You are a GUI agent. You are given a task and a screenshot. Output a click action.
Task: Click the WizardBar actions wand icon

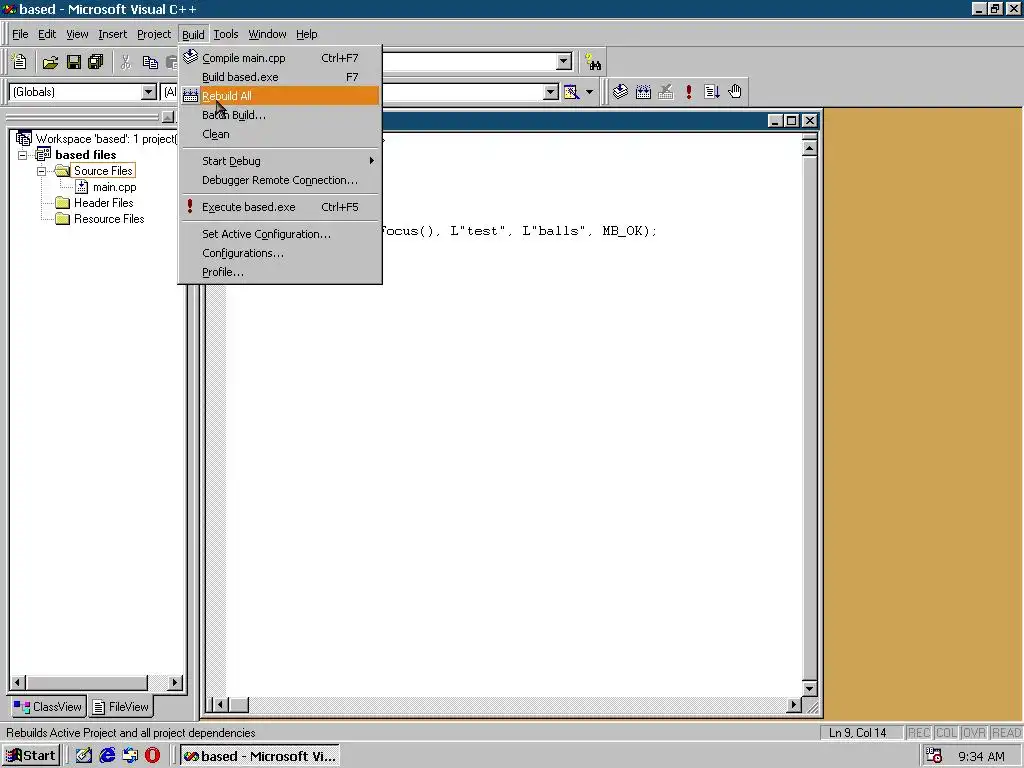571,92
